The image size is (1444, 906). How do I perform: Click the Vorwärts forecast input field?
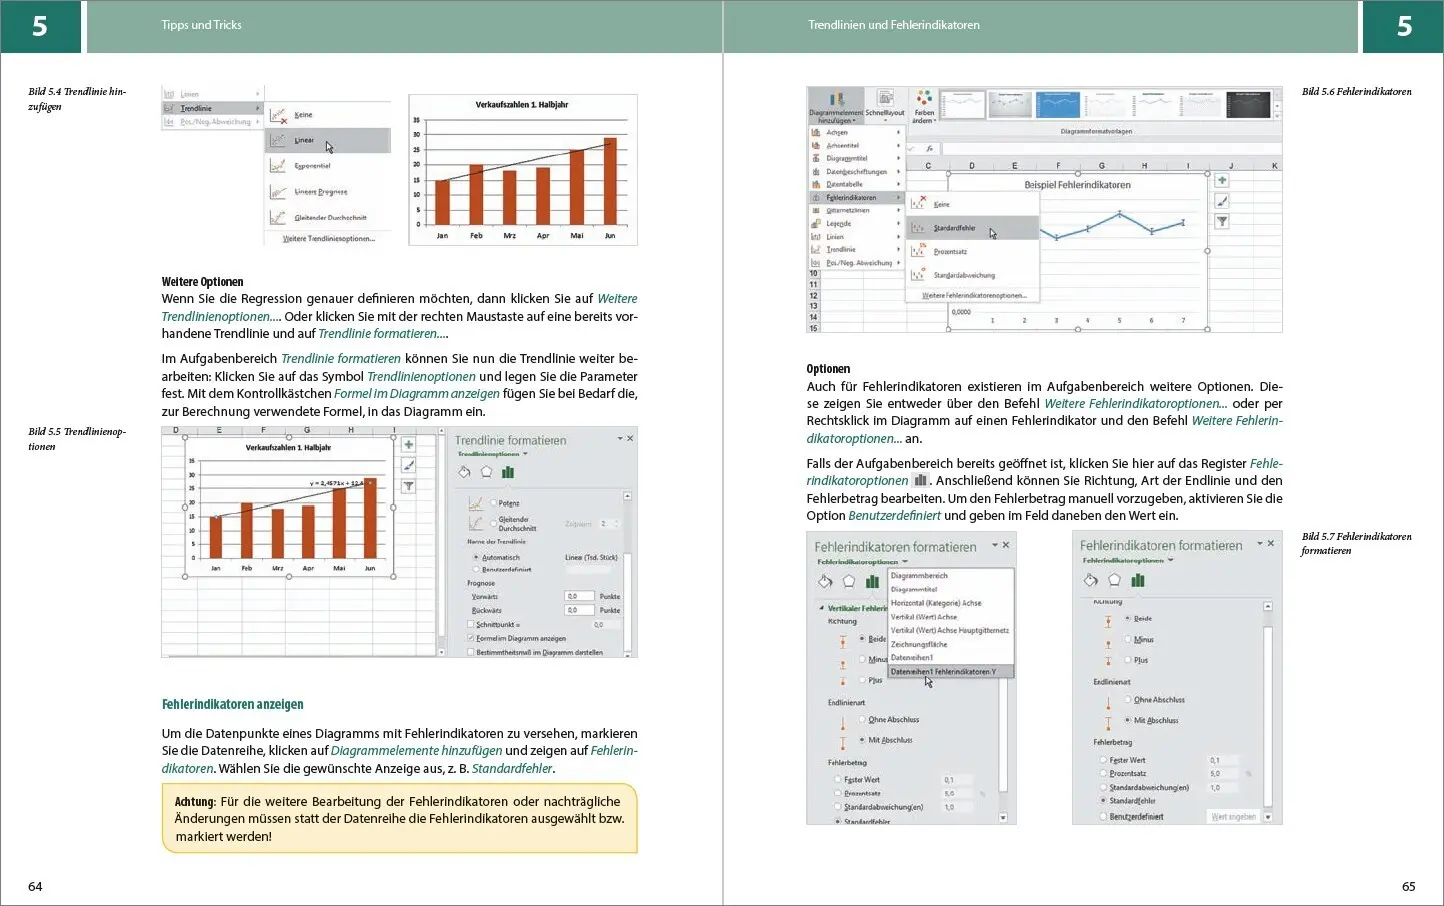579,596
